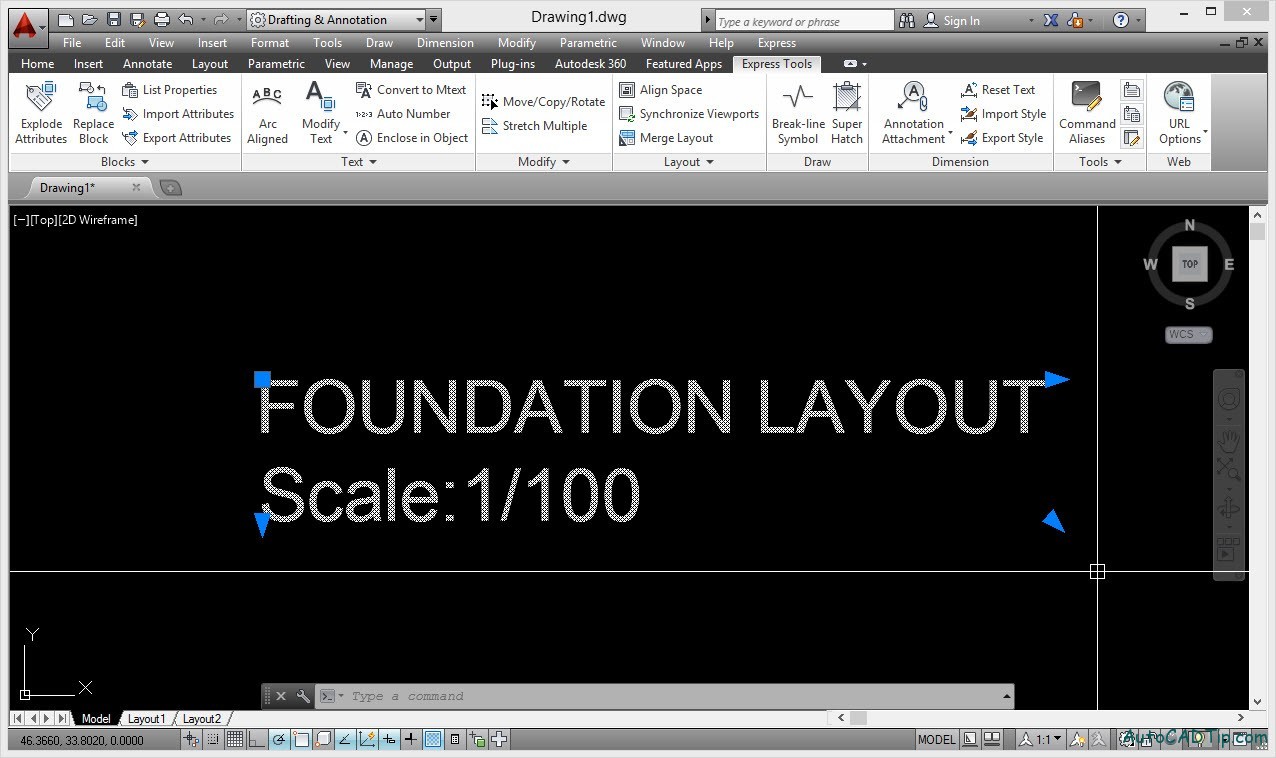Expand the Text panel

pos(359,162)
